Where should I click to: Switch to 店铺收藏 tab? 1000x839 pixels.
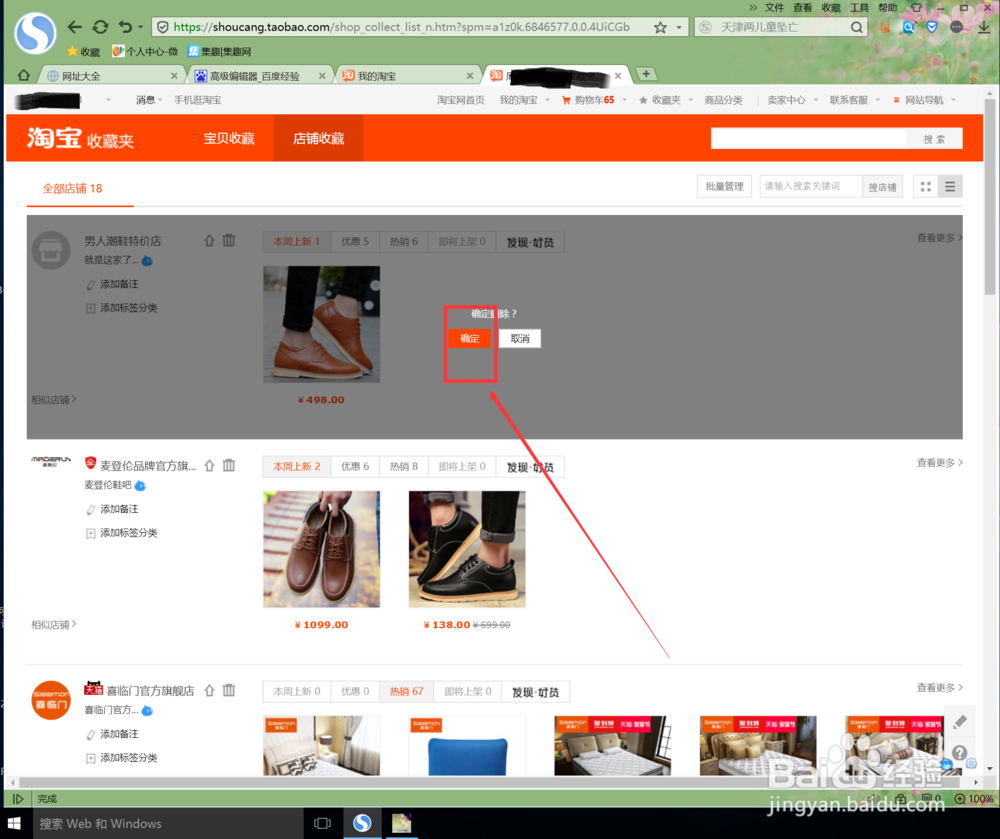[x=319, y=138]
